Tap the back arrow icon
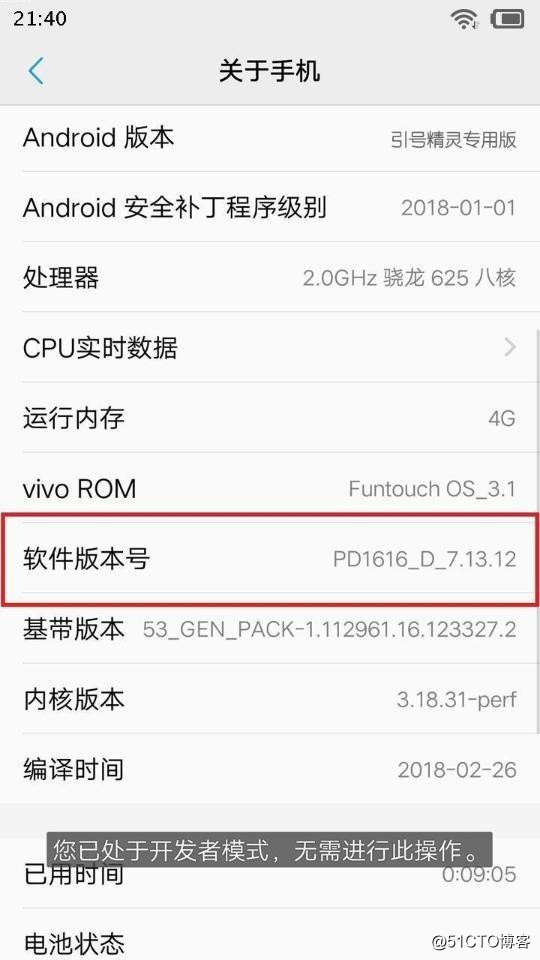The height and width of the screenshot is (960, 540). (x=36, y=71)
